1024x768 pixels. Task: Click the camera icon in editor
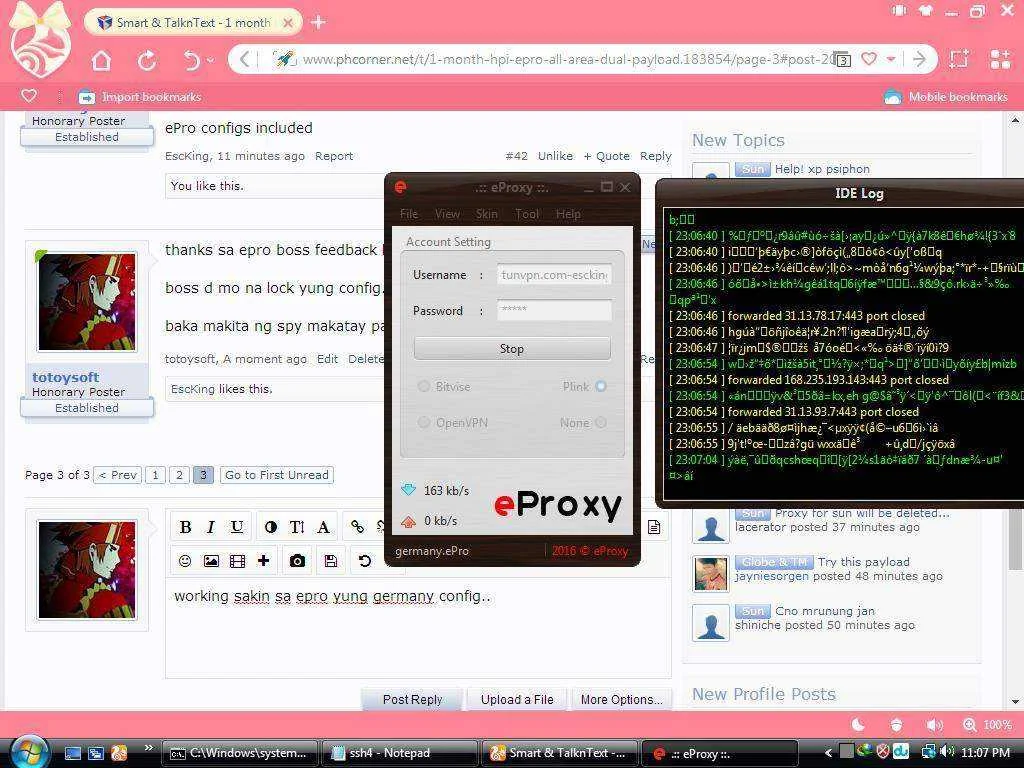[x=297, y=561]
